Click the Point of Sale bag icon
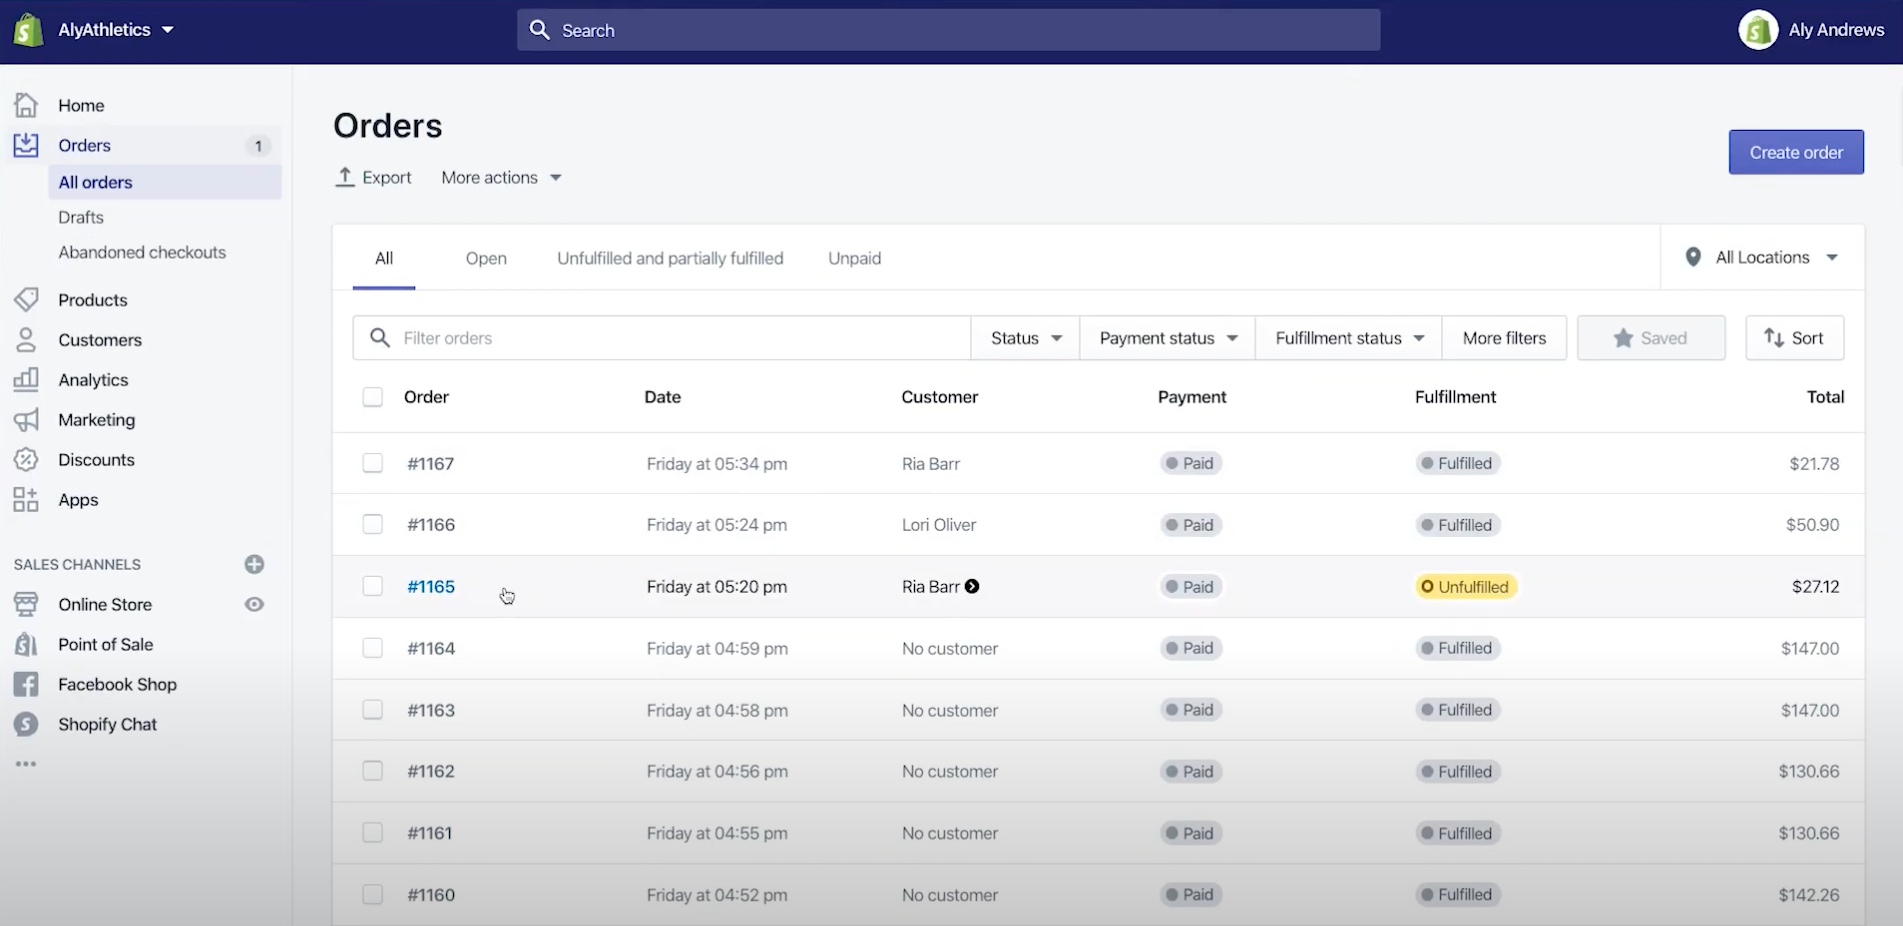 (x=26, y=644)
